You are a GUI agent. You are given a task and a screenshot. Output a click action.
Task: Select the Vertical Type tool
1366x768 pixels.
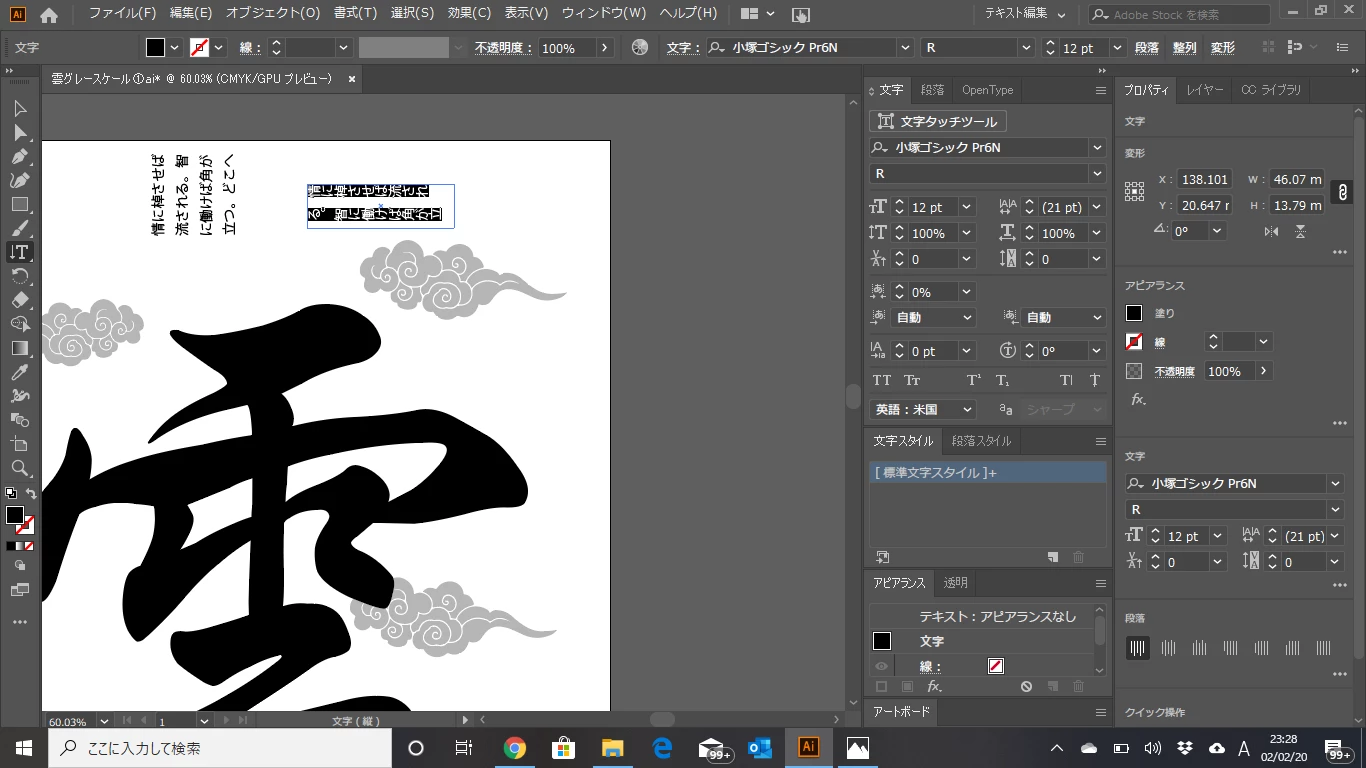(x=19, y=252)
